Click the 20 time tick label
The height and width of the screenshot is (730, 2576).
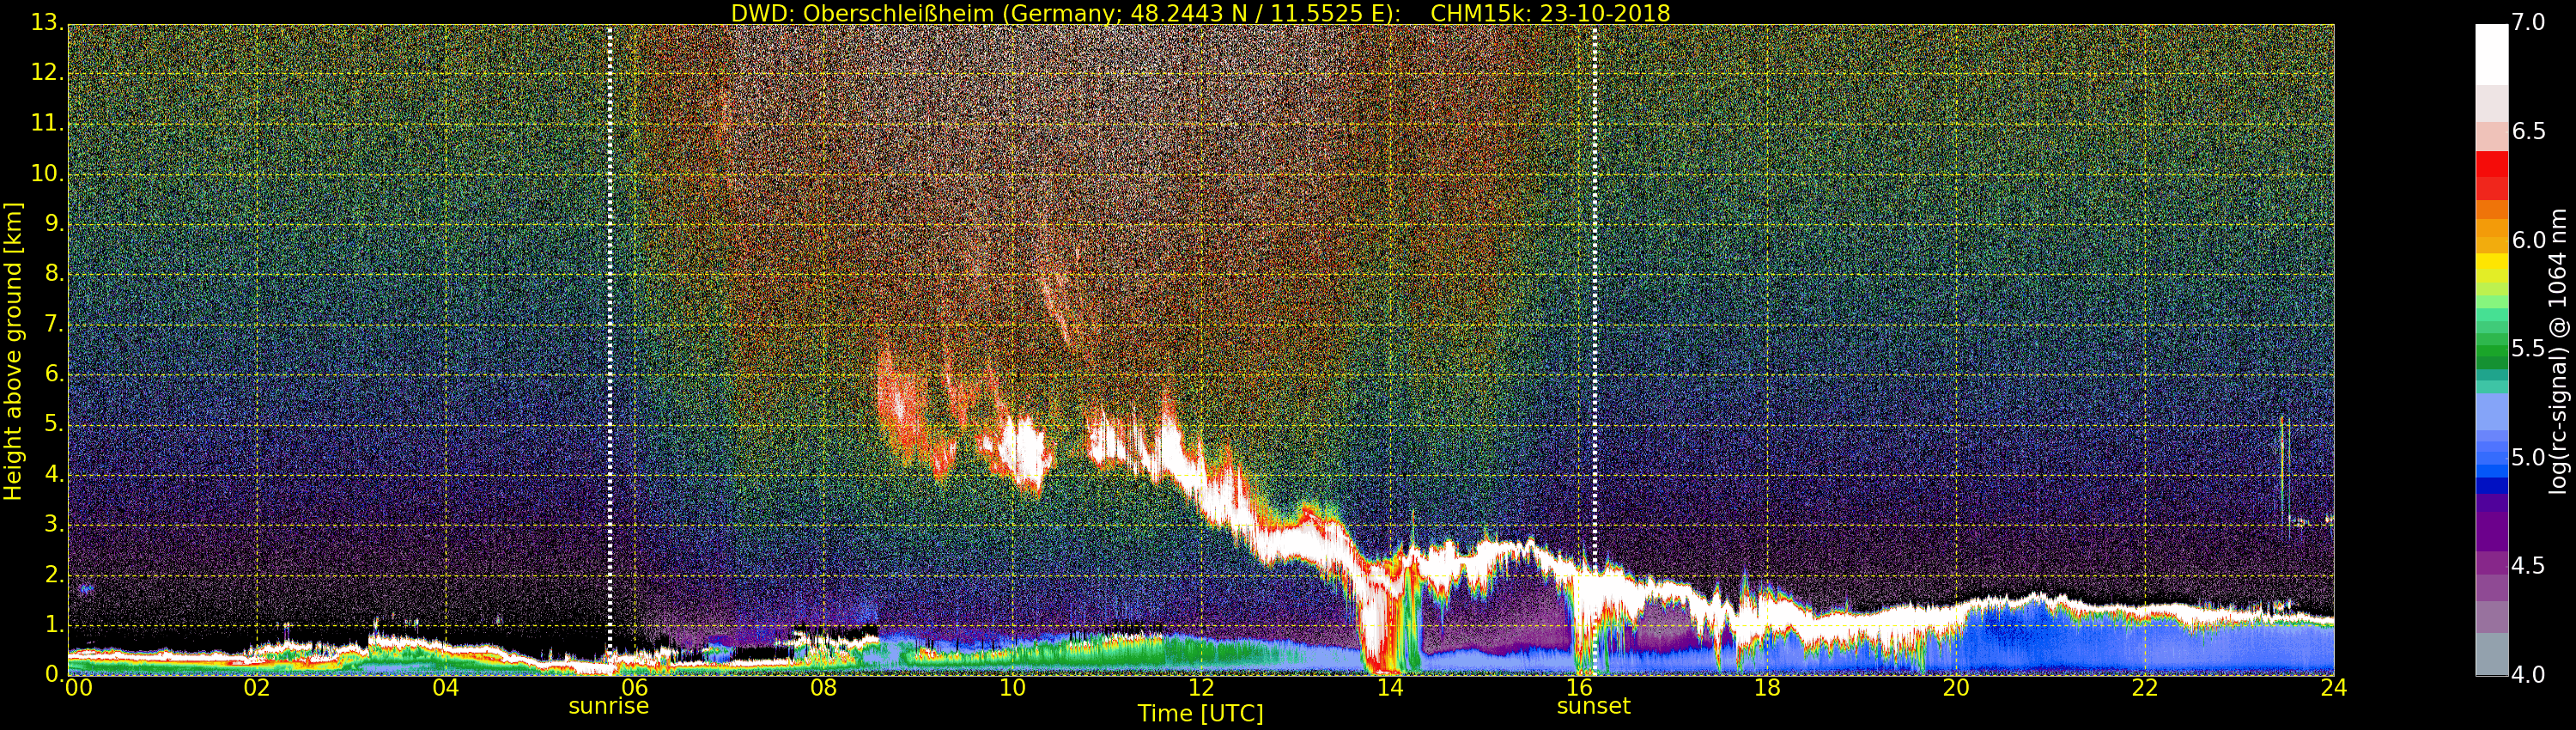(1956, 688)
